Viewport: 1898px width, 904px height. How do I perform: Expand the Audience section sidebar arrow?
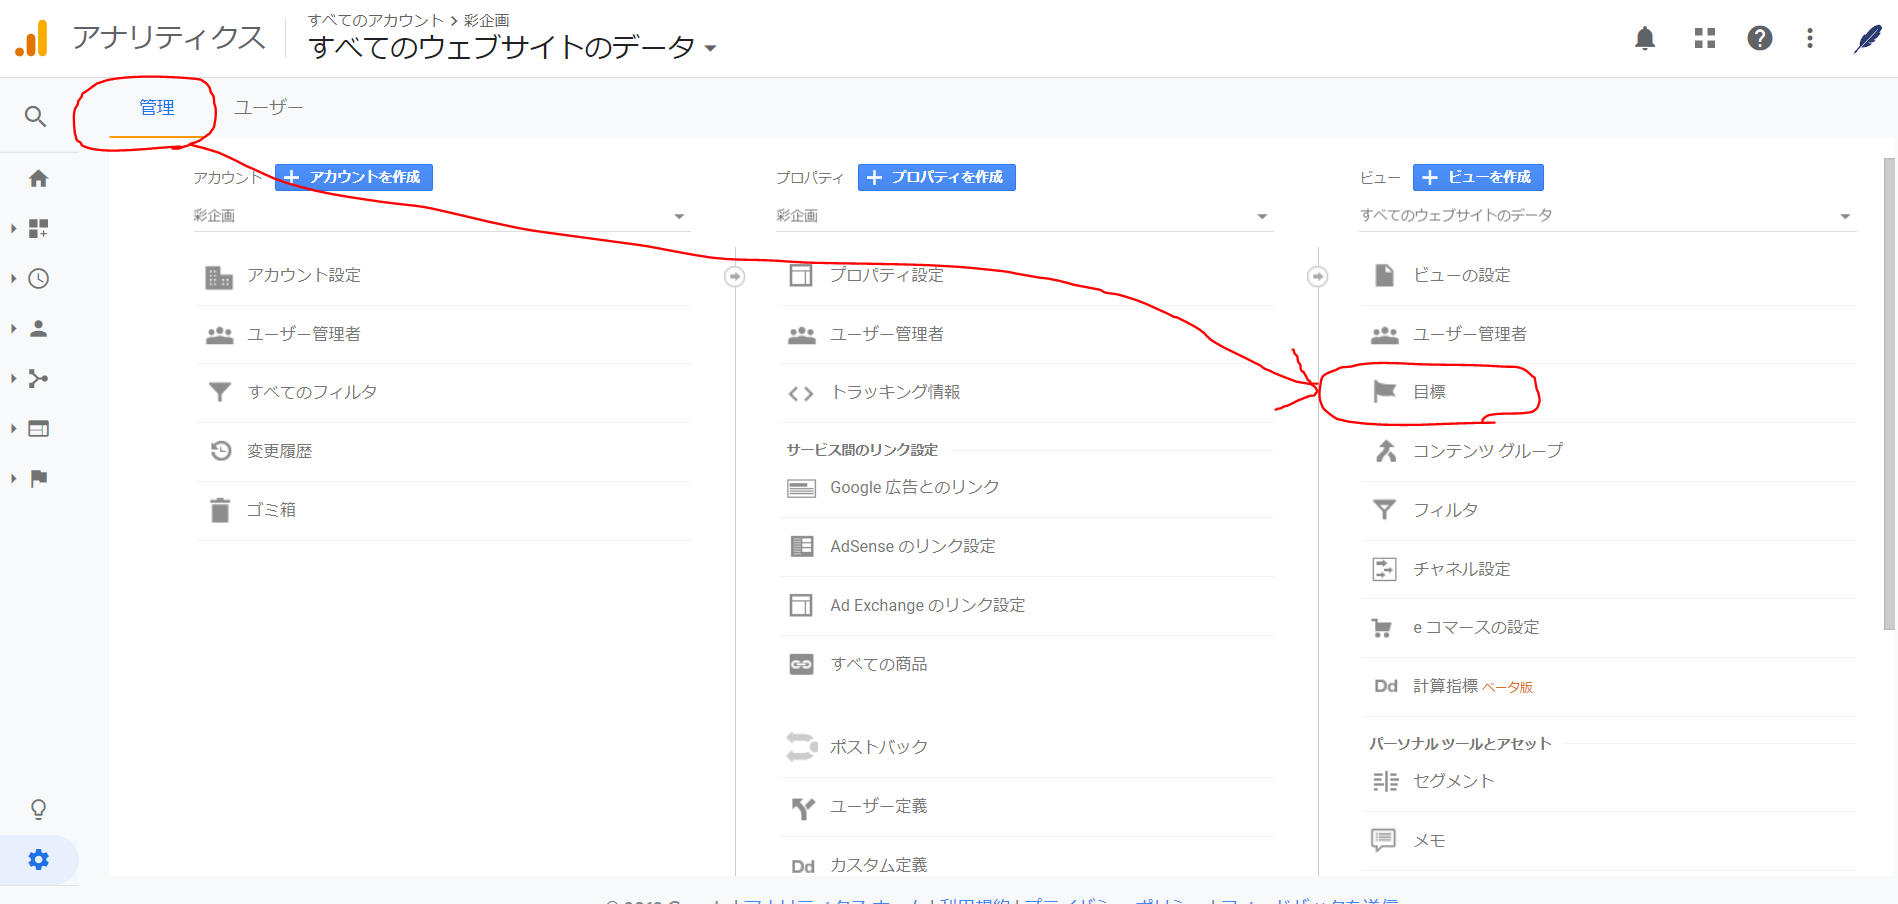click(13, 328)
